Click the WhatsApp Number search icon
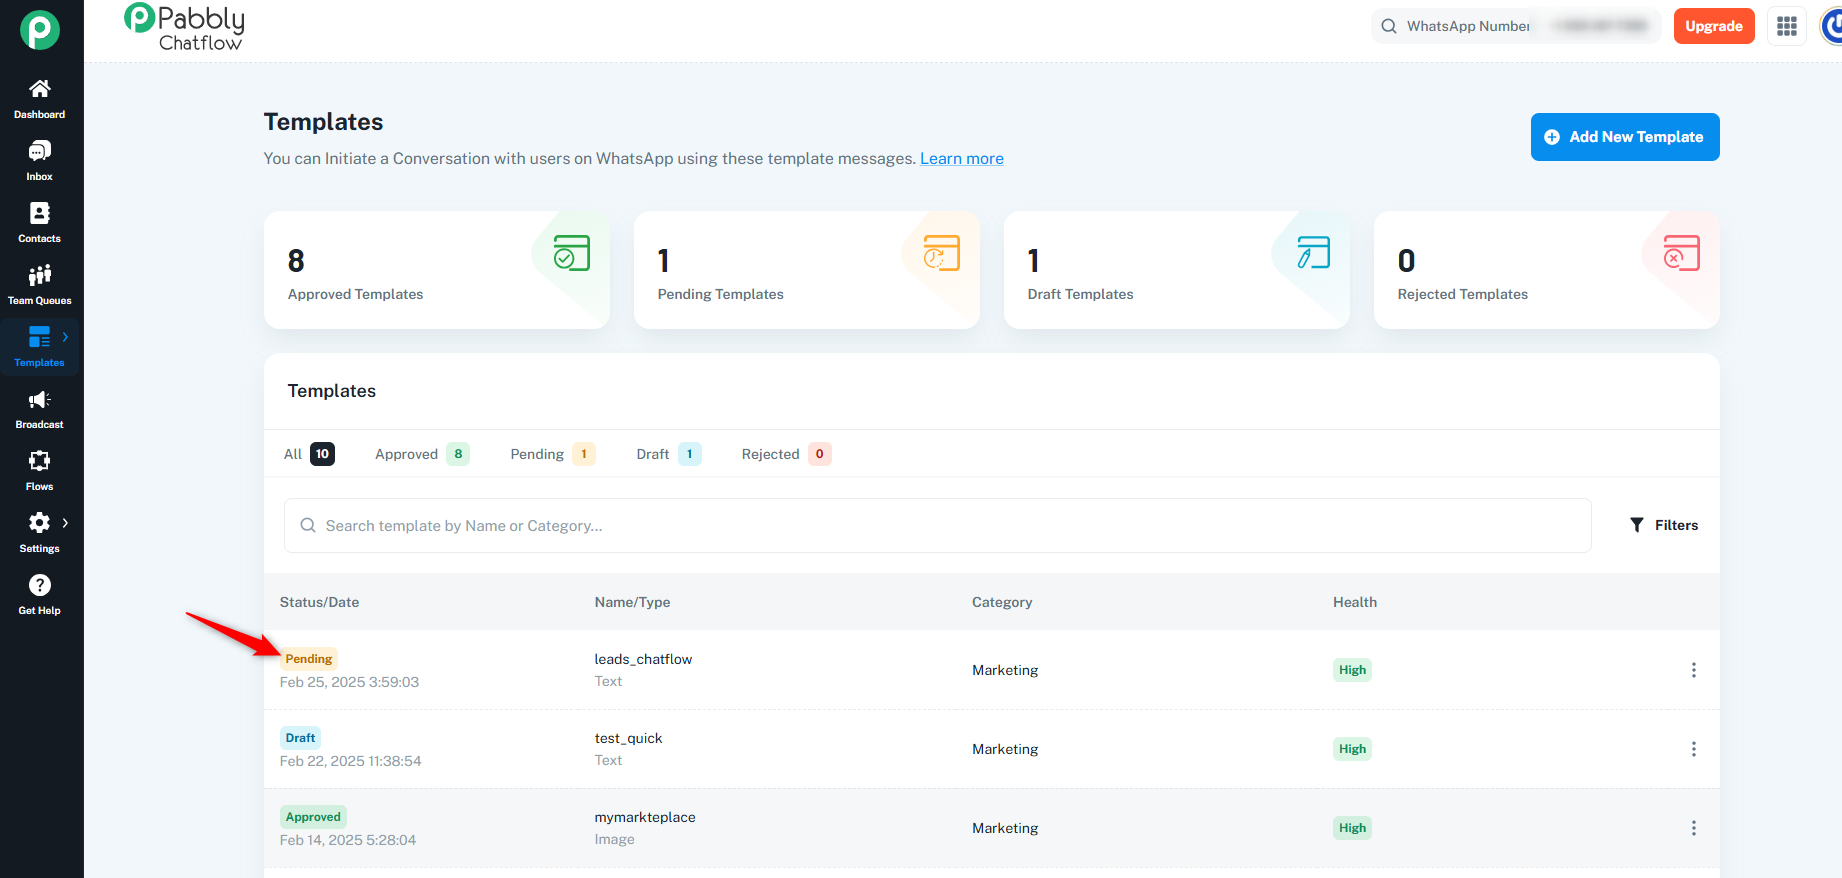The width and height of the screenshot is (1842, 878). [x=1389, y=26]
